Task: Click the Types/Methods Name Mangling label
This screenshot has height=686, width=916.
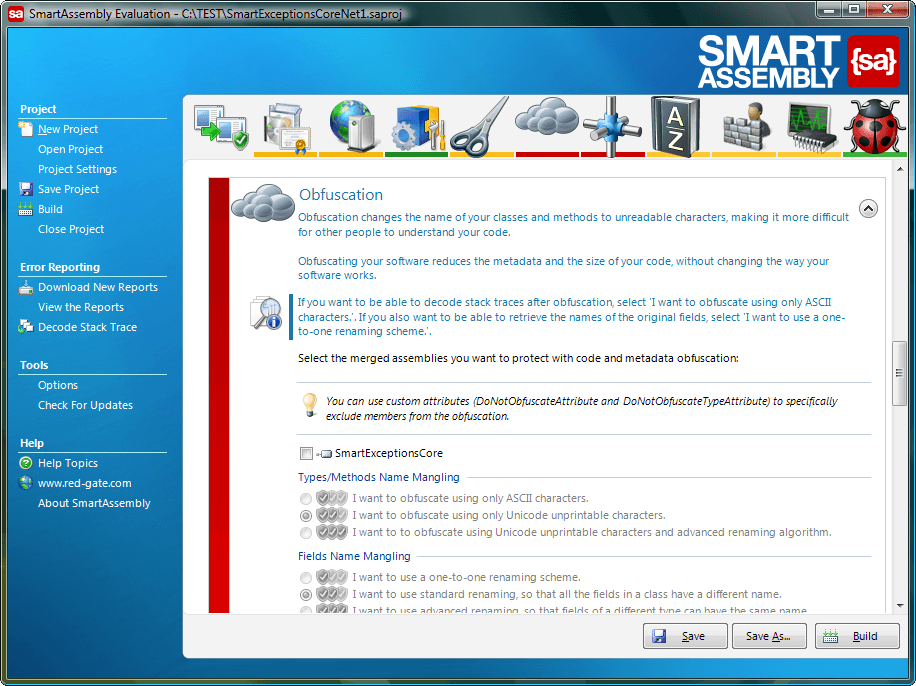Action: tap(379, 477)
